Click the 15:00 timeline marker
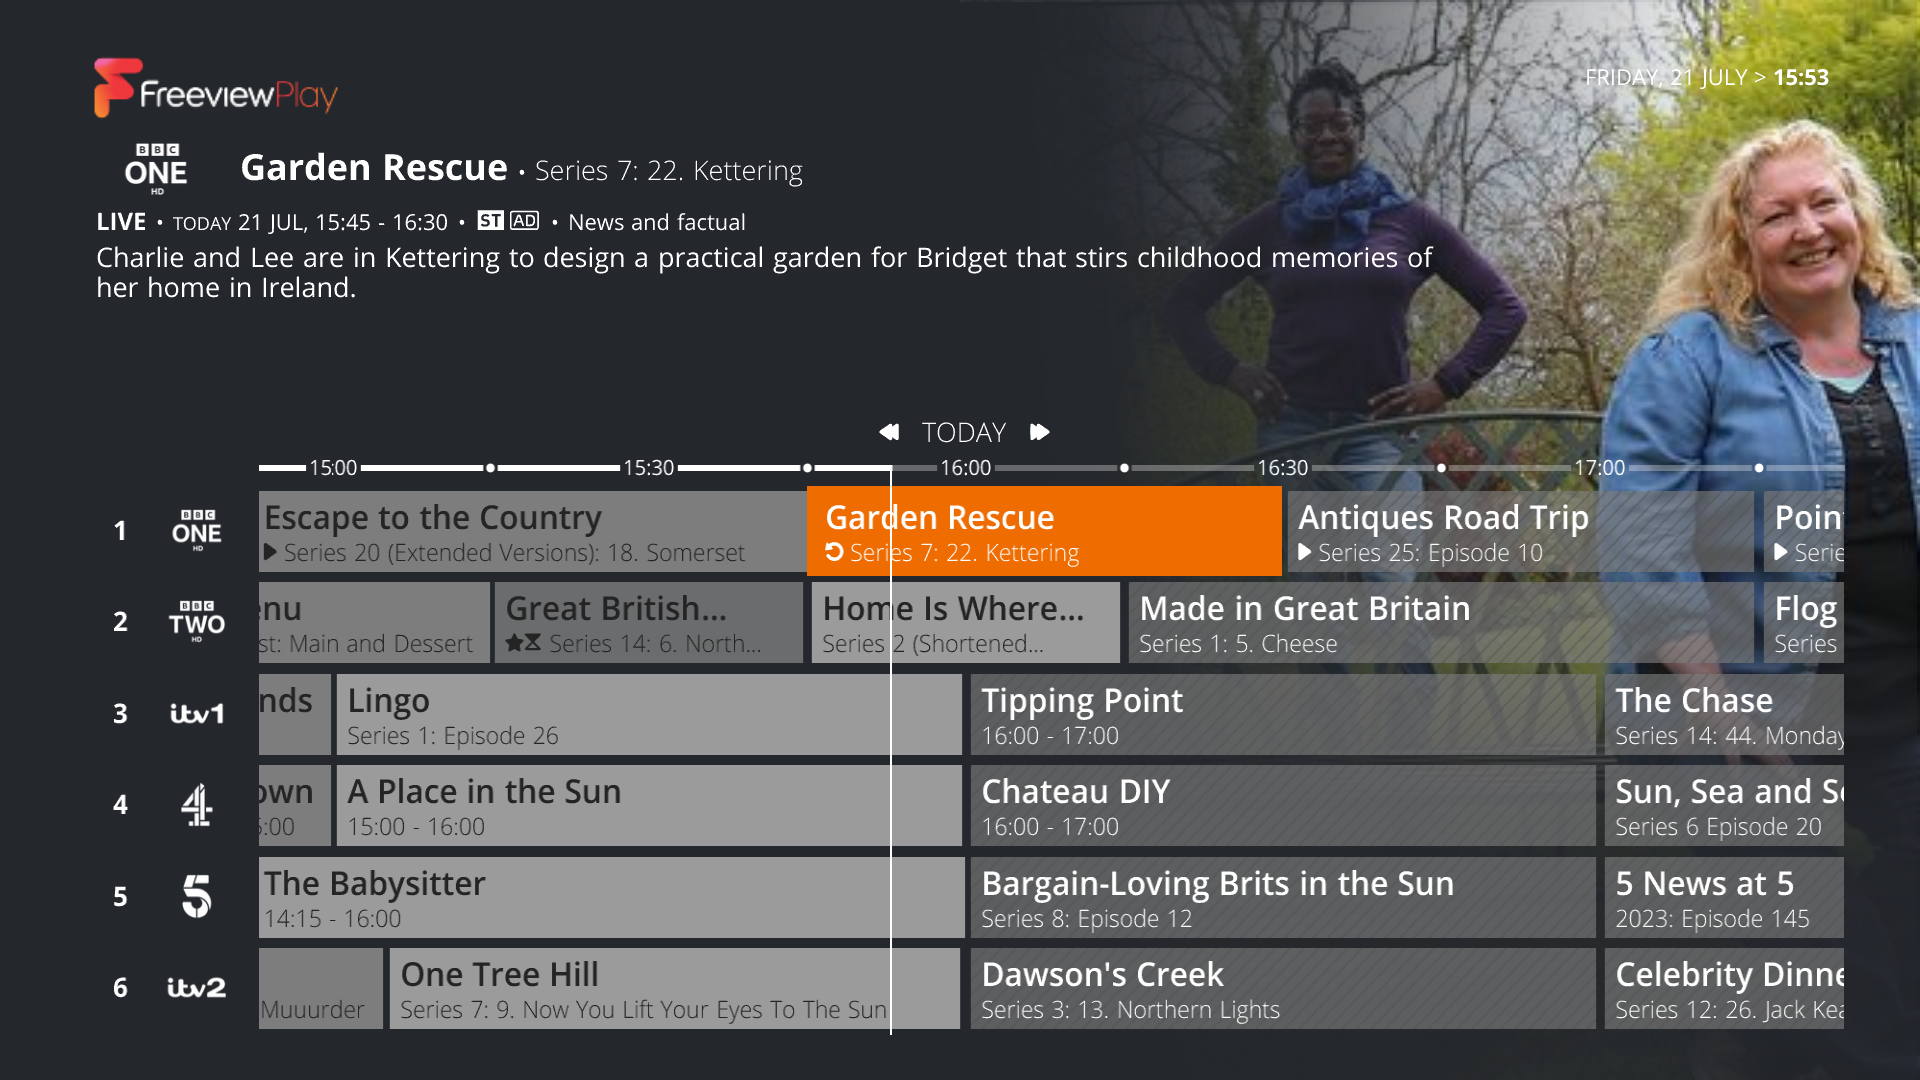1920x1080 pixels. pos(333,468)
